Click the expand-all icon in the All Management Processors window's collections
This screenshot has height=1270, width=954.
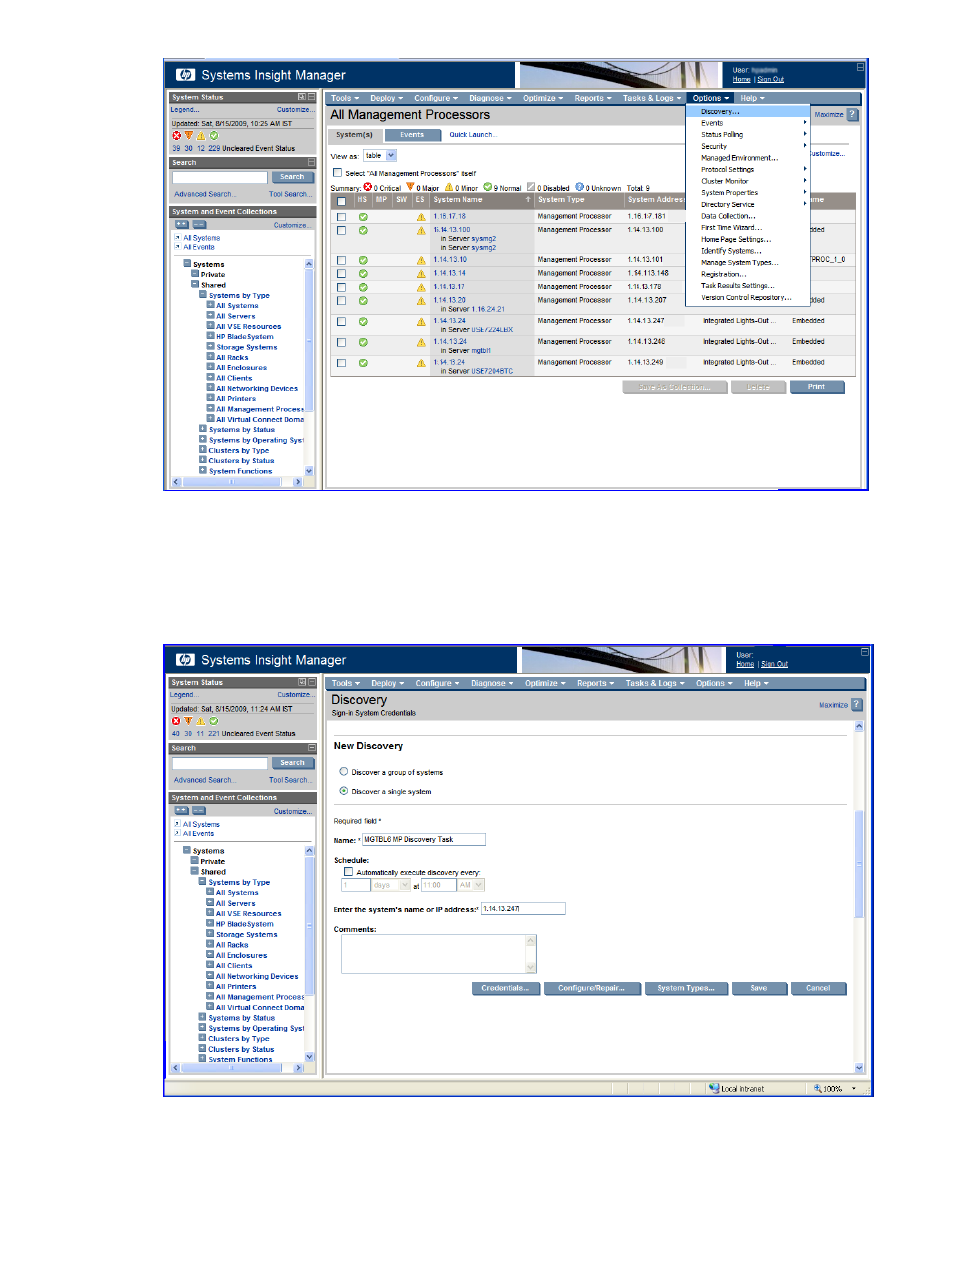[x=181, y=225]
